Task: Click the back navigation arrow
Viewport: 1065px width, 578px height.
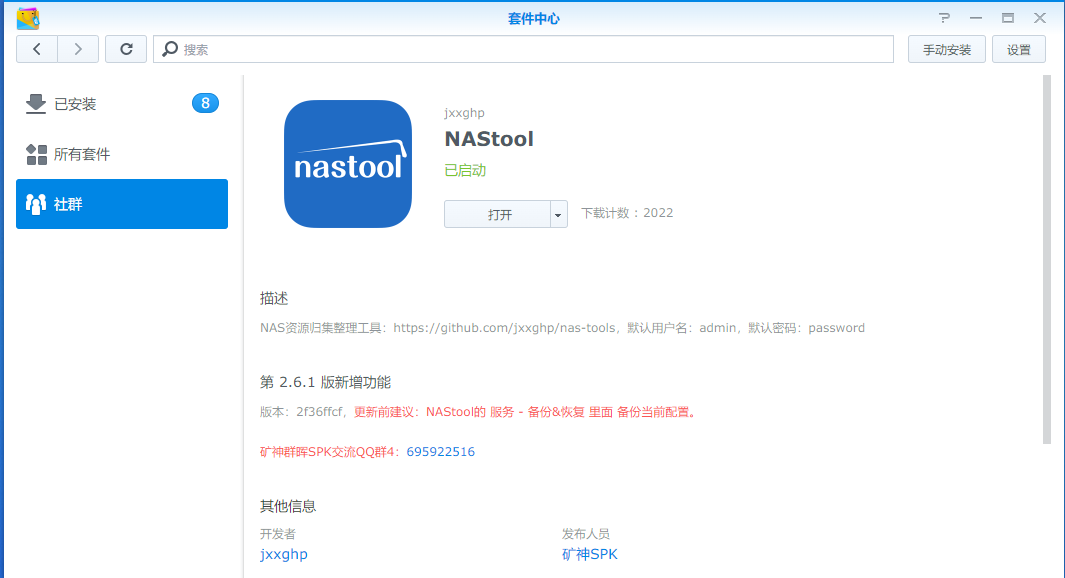Action: tap(37, 49)
